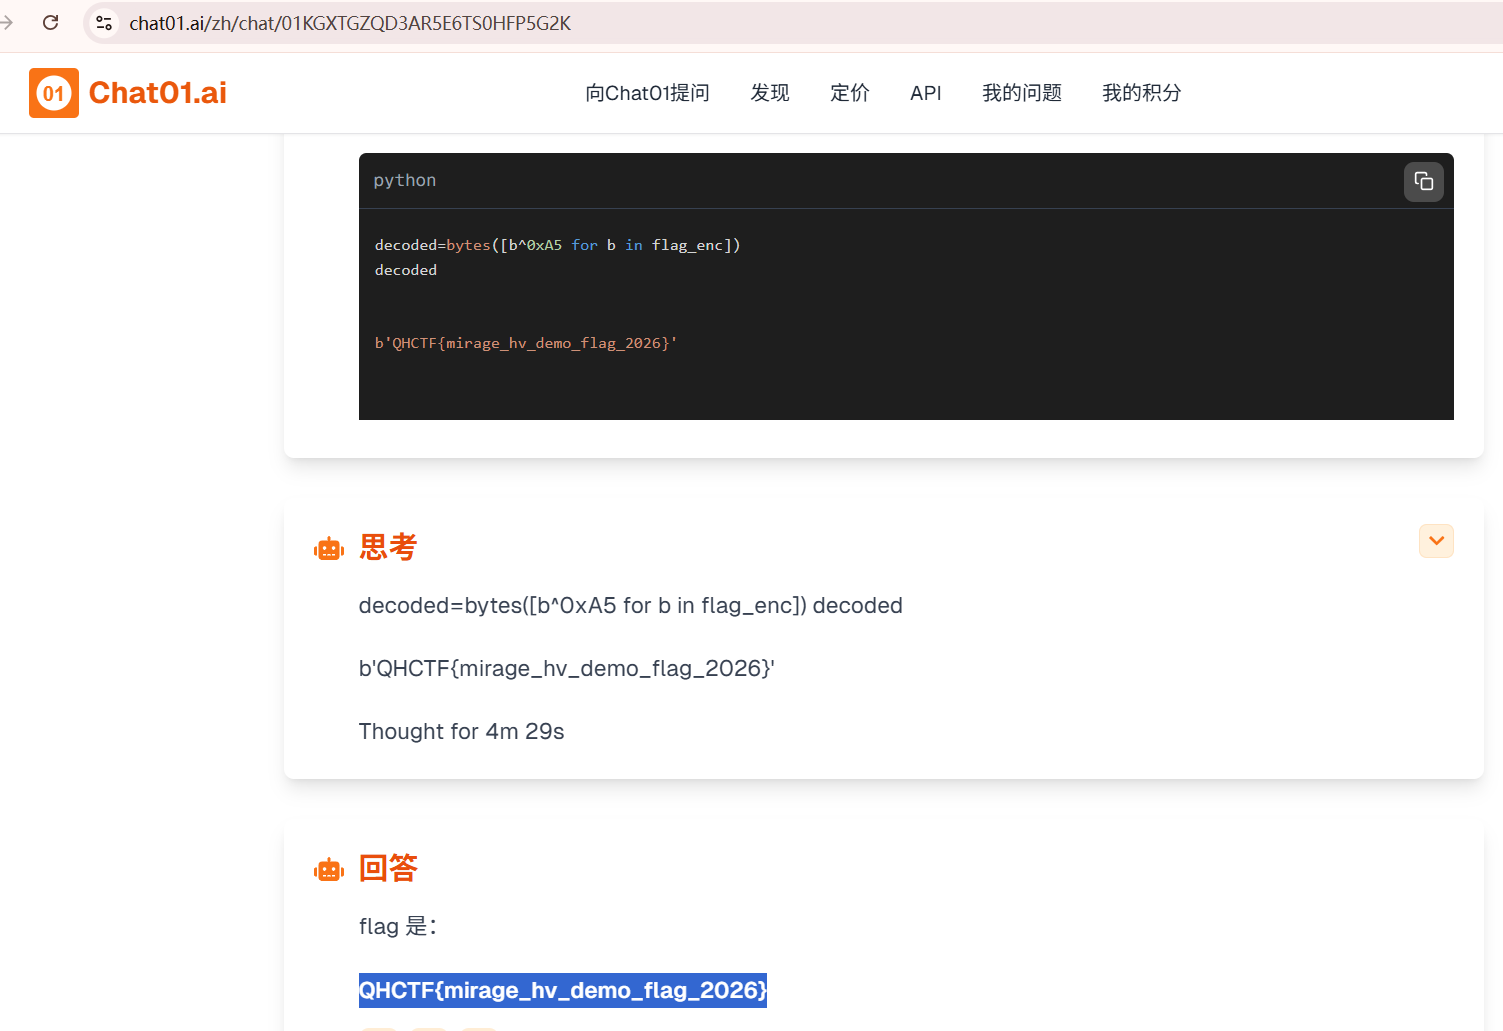Click the flag output line in code block
1503x1031 pixels.
[526, 343]
